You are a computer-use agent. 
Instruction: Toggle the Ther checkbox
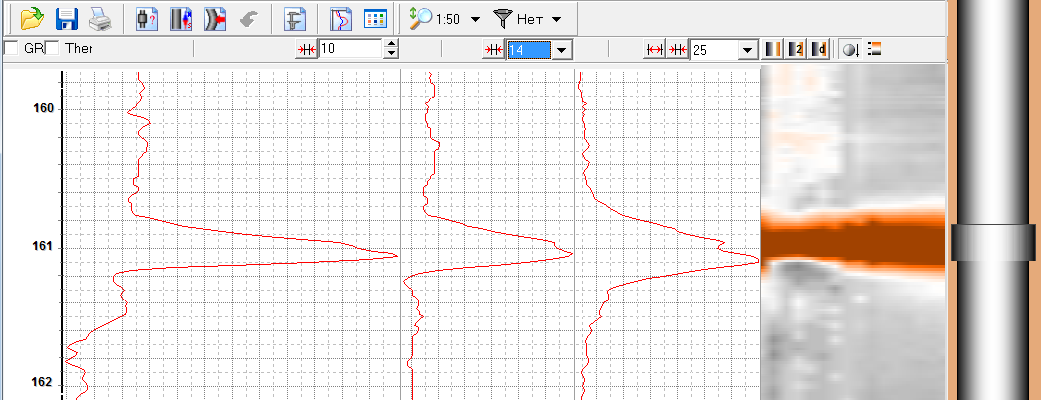(52, 48)
